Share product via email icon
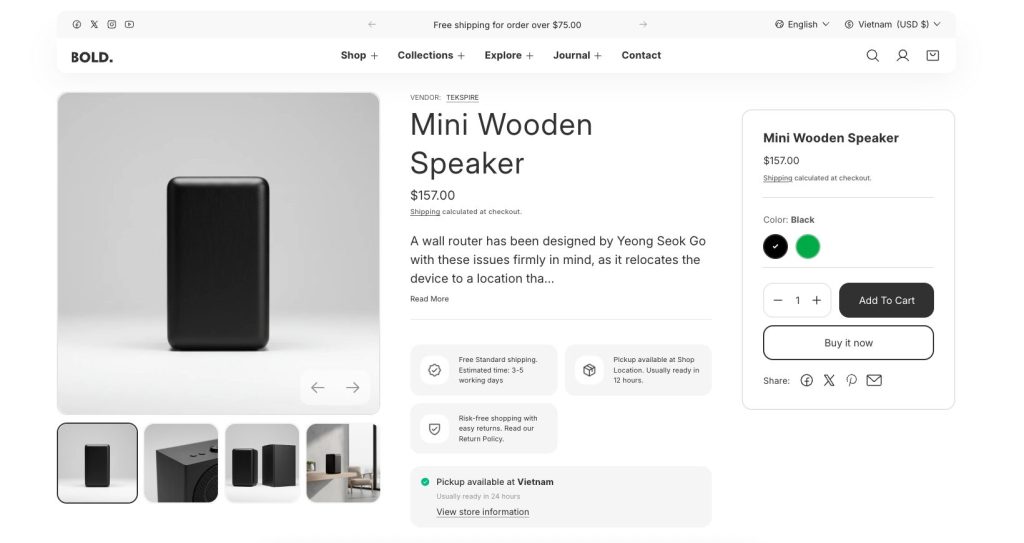Image resolution: width=1024 pixels, height=543 pixels. [x=874, y=381]
